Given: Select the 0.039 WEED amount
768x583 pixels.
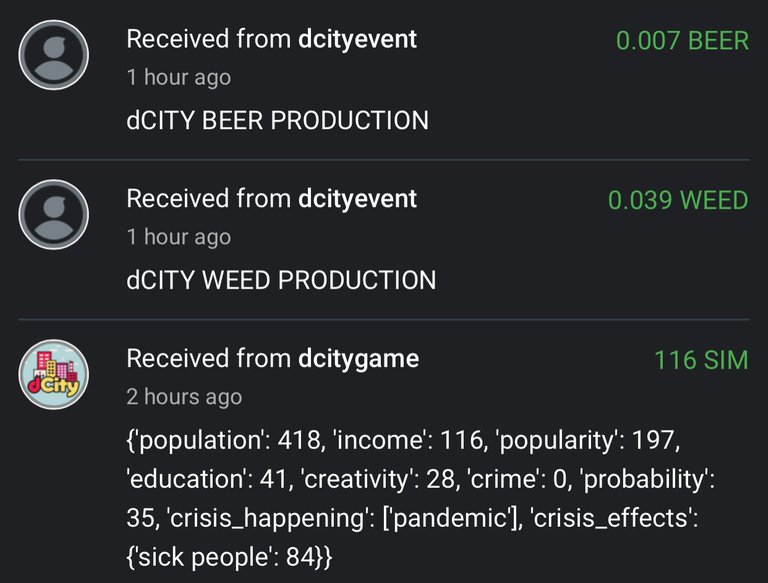Looking at the screenshot, I should pos(678,200).
